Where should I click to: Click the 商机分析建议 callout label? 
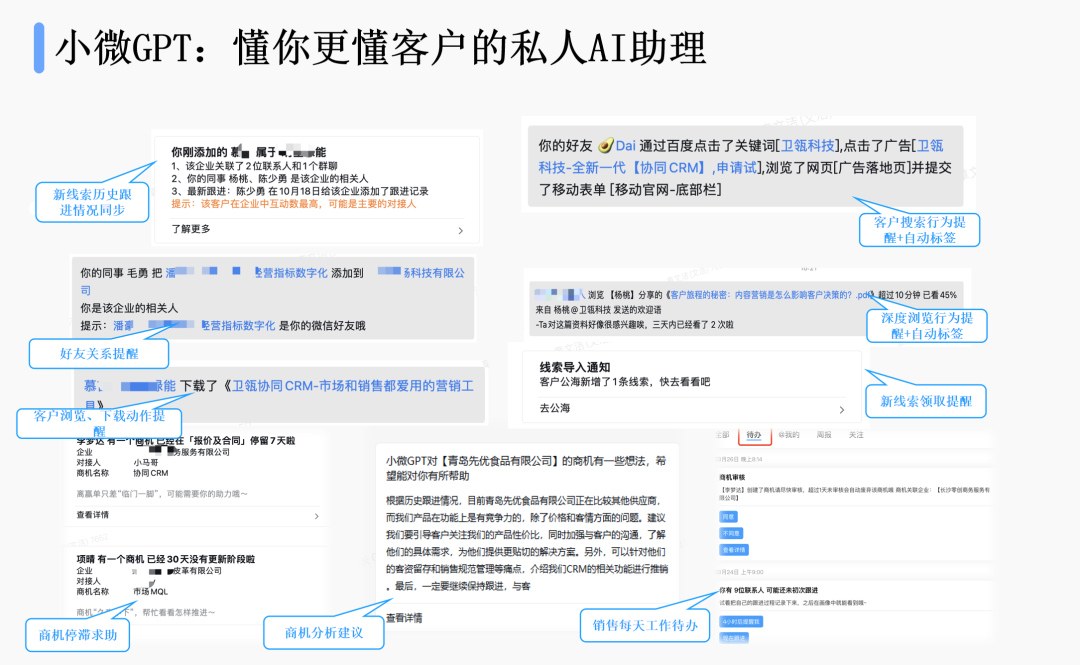tap(323, 632)
